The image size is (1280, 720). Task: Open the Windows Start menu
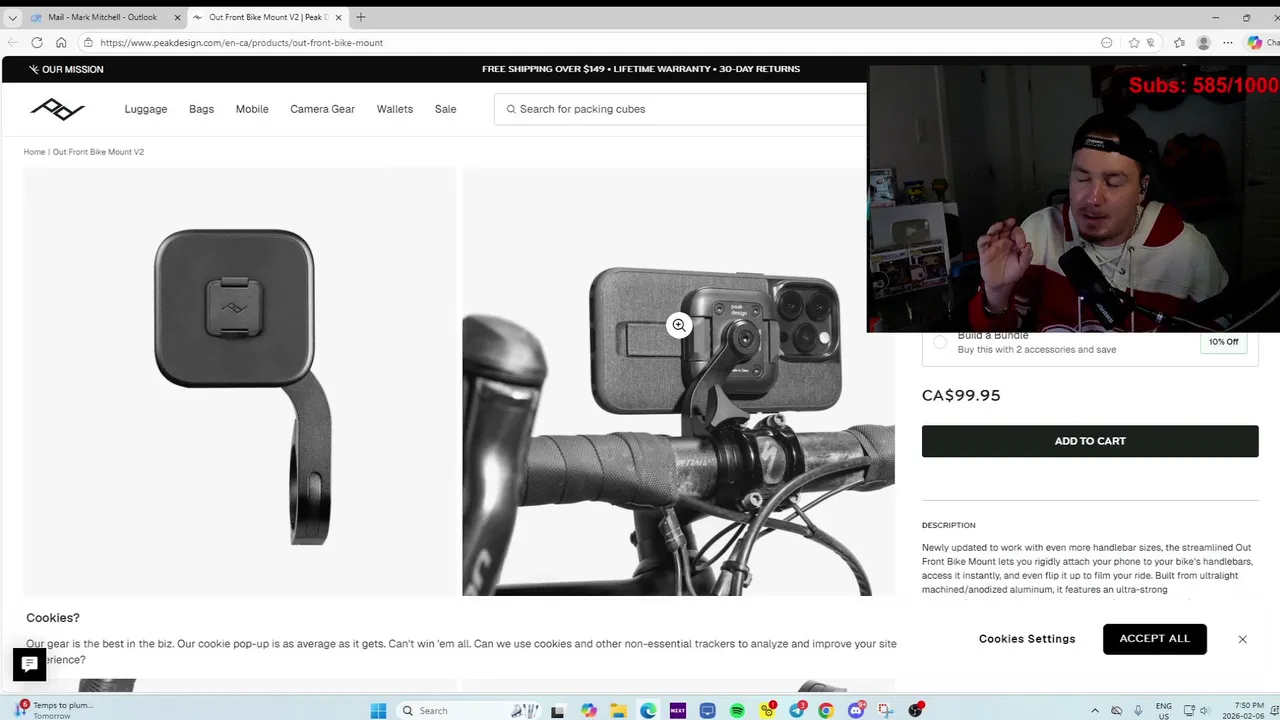coord(378,711)
